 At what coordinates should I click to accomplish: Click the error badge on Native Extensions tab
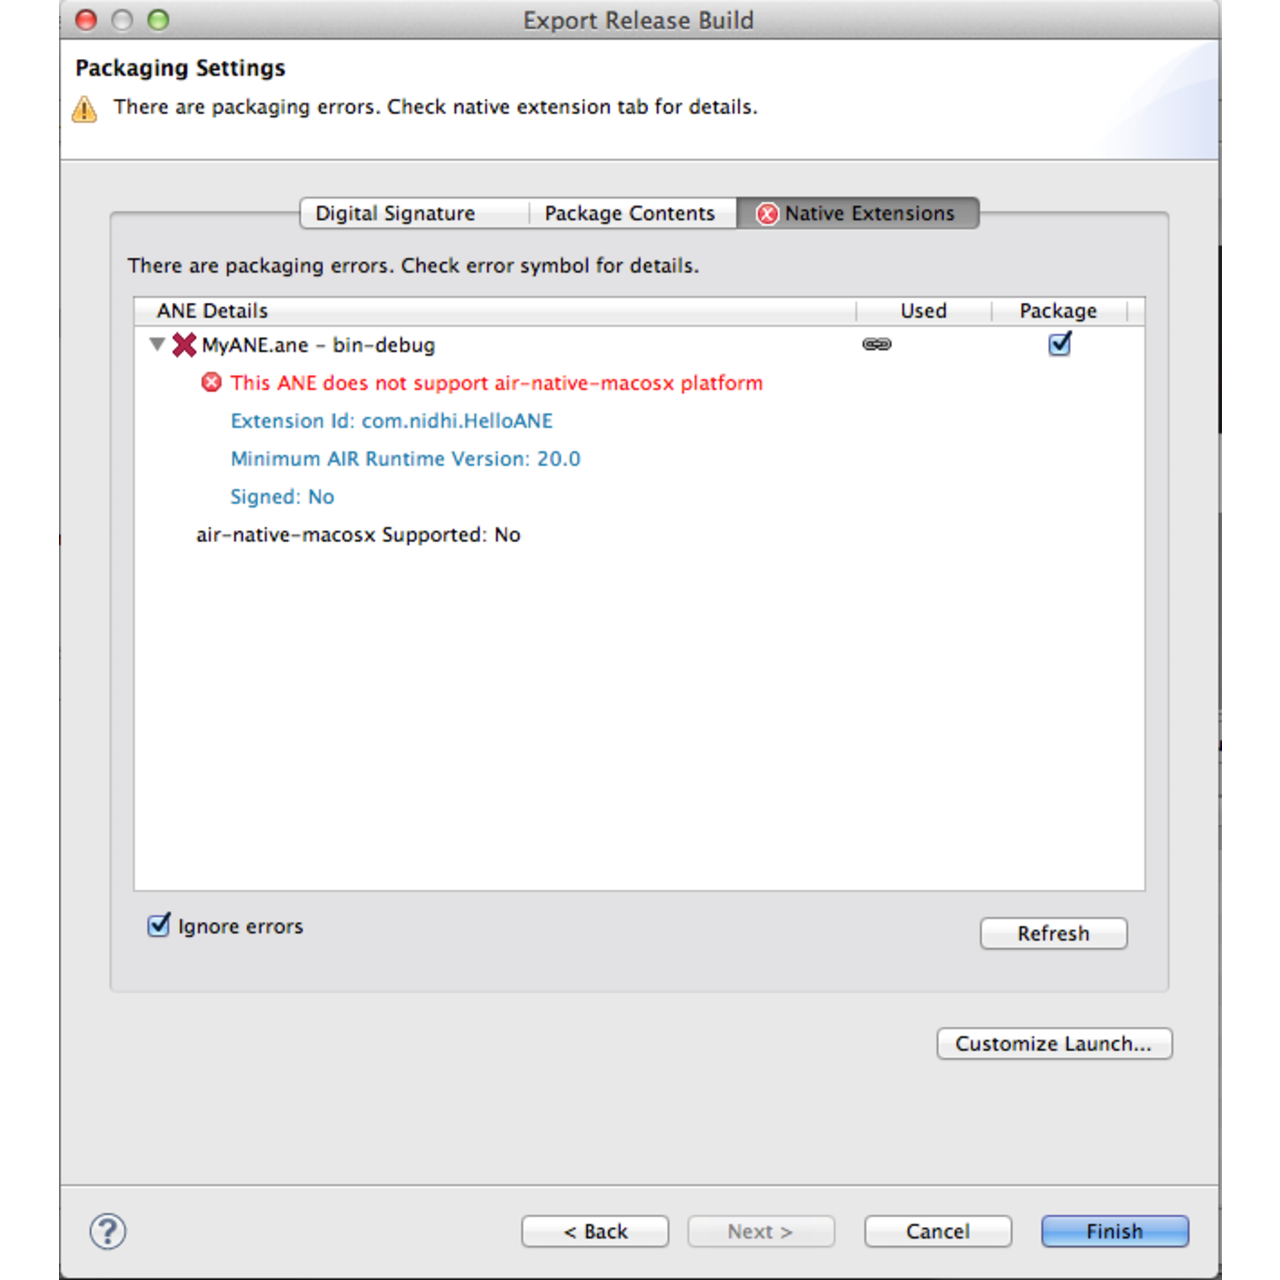[x=767, y=213]
